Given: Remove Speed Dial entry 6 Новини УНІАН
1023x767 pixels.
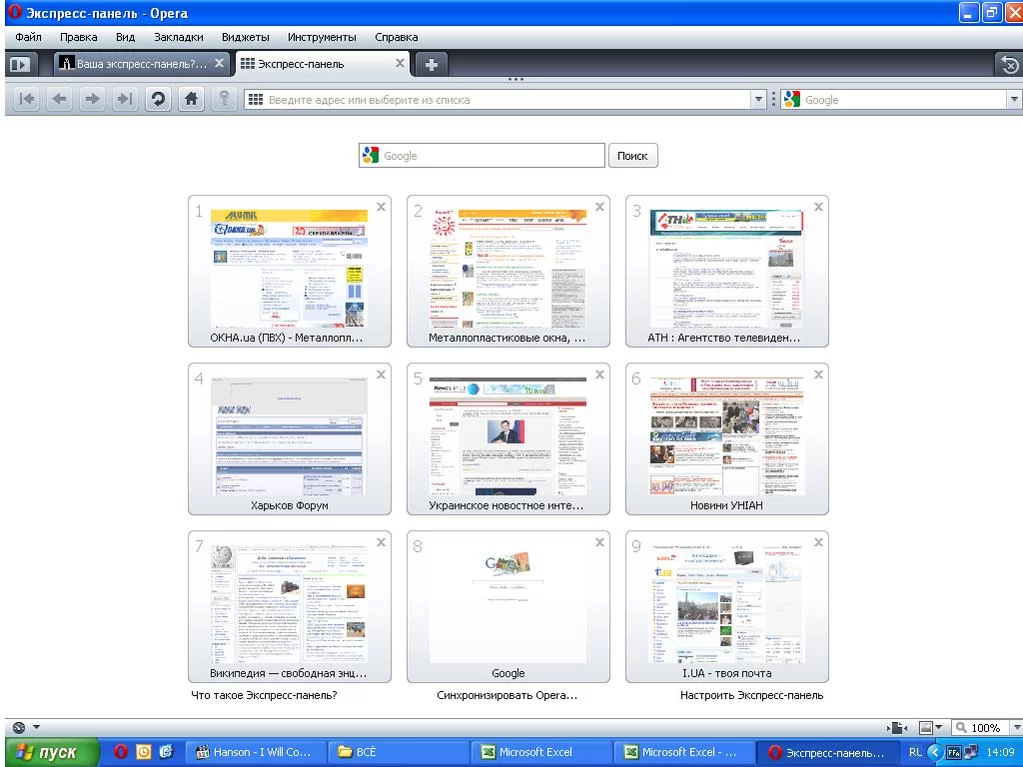Looking at the screenshot, I should (818, 374).
